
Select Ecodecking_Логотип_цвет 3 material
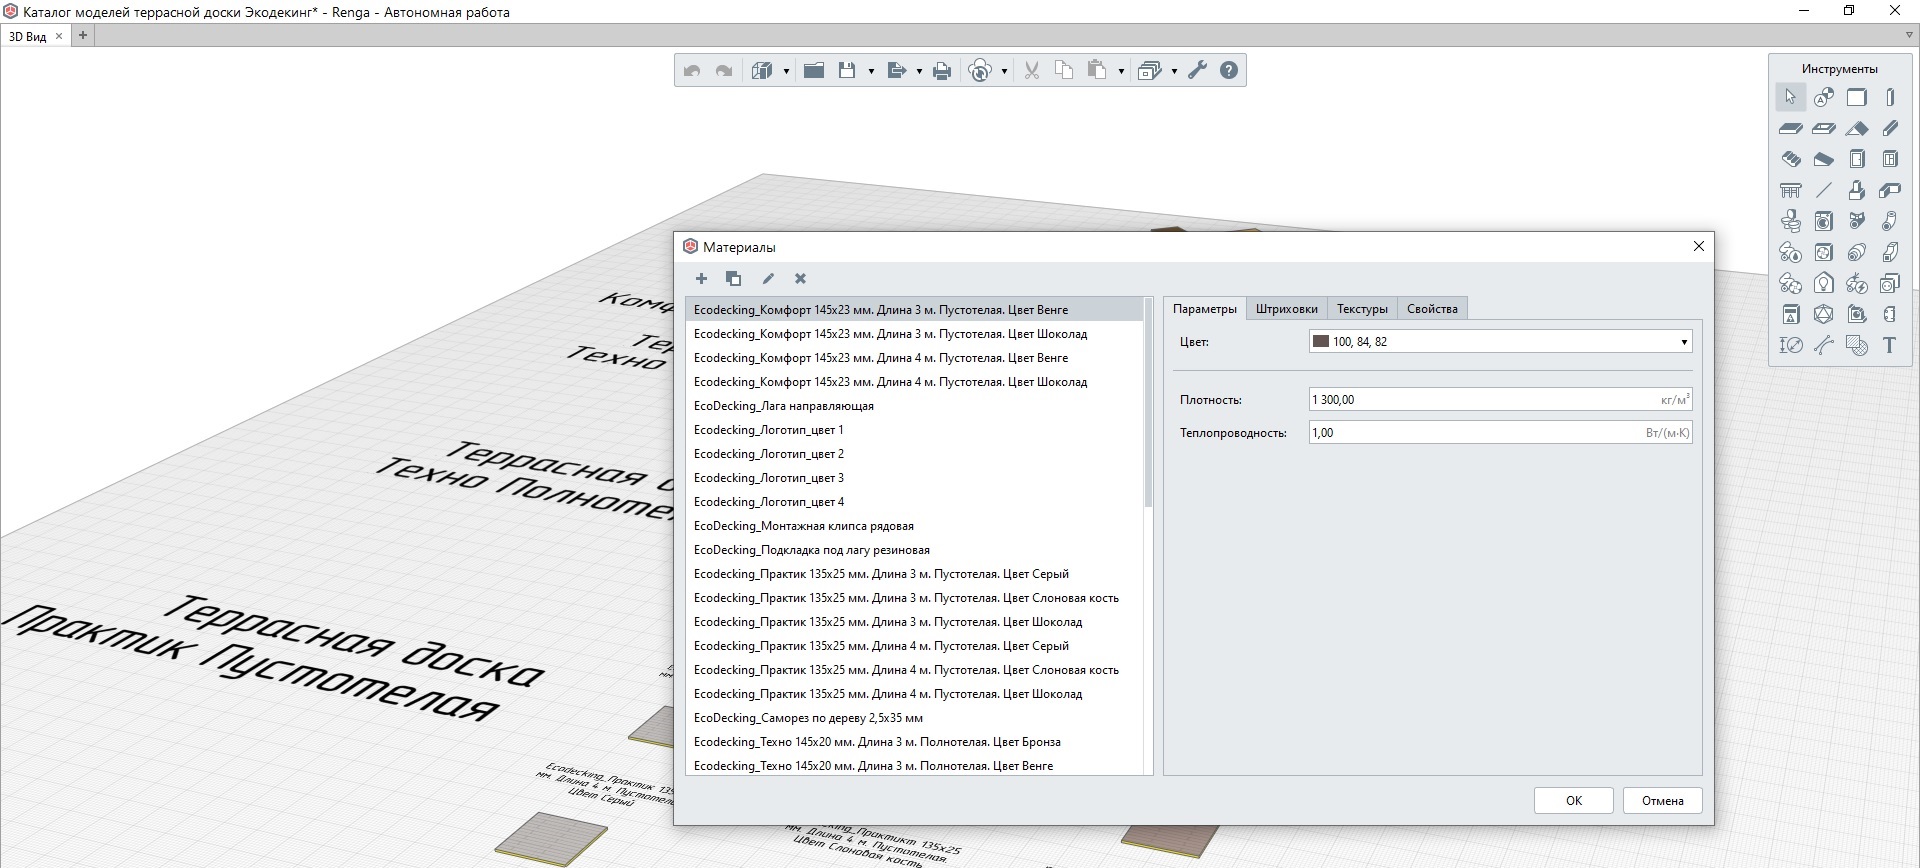914,478
